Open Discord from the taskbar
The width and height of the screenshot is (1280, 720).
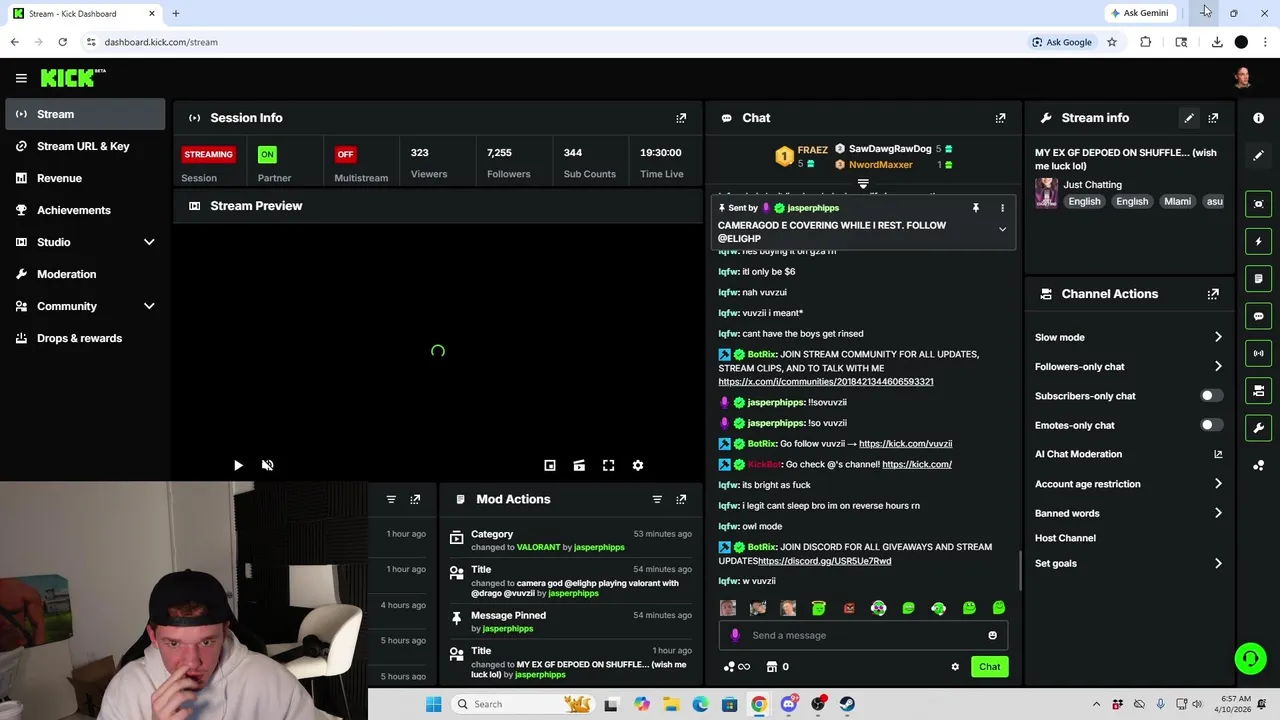click(x=789, y=704)
